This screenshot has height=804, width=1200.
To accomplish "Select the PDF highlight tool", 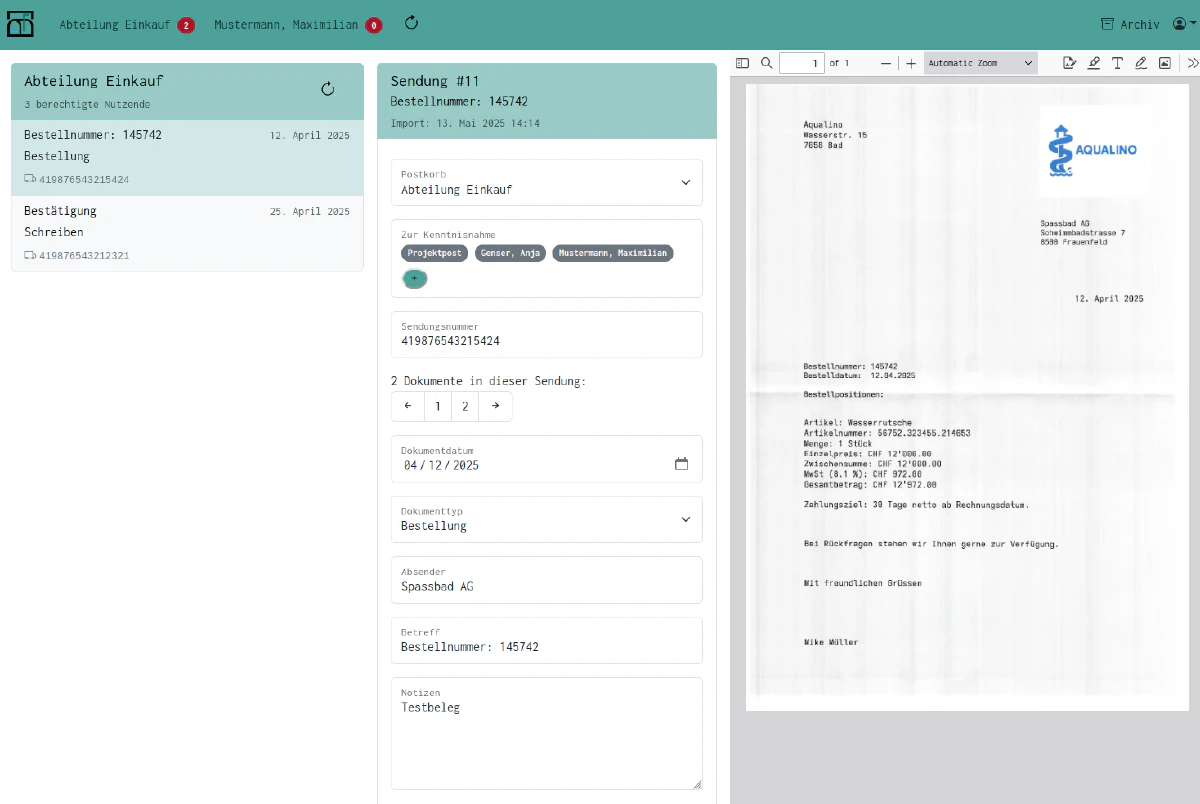I will pos(1094,63).
